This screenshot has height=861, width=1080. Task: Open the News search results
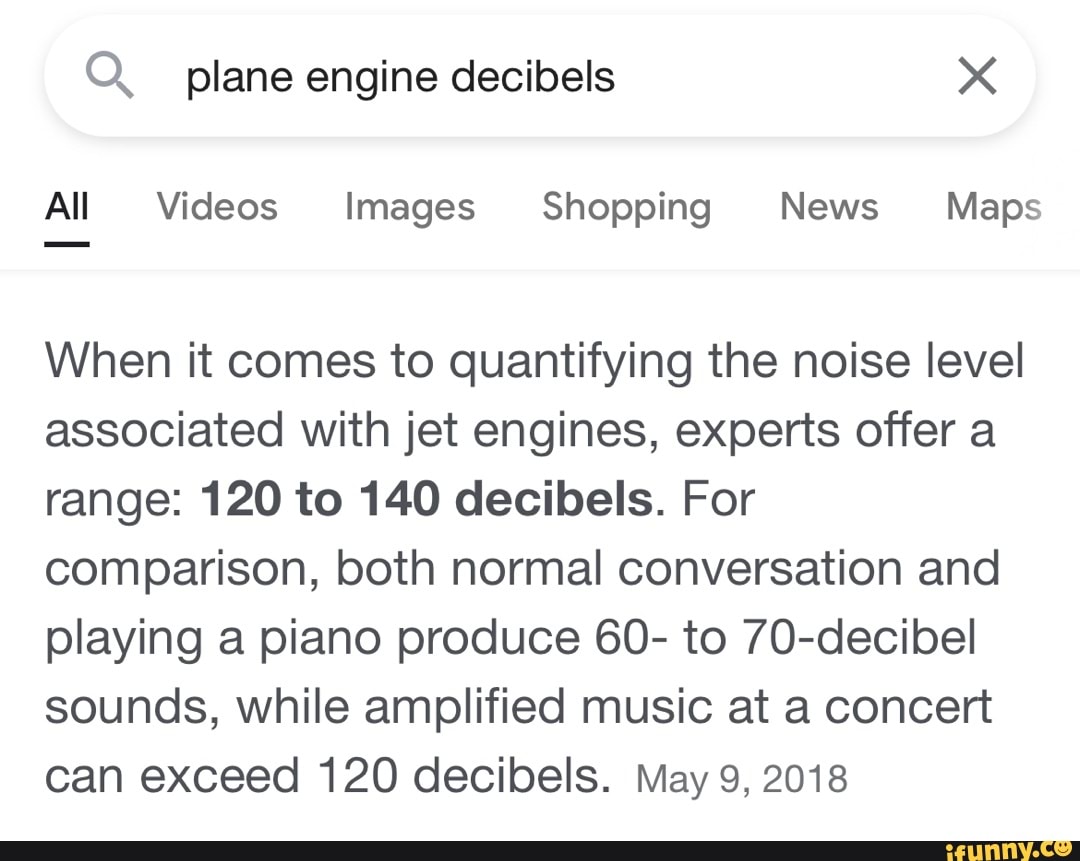[x=828, y=206]
